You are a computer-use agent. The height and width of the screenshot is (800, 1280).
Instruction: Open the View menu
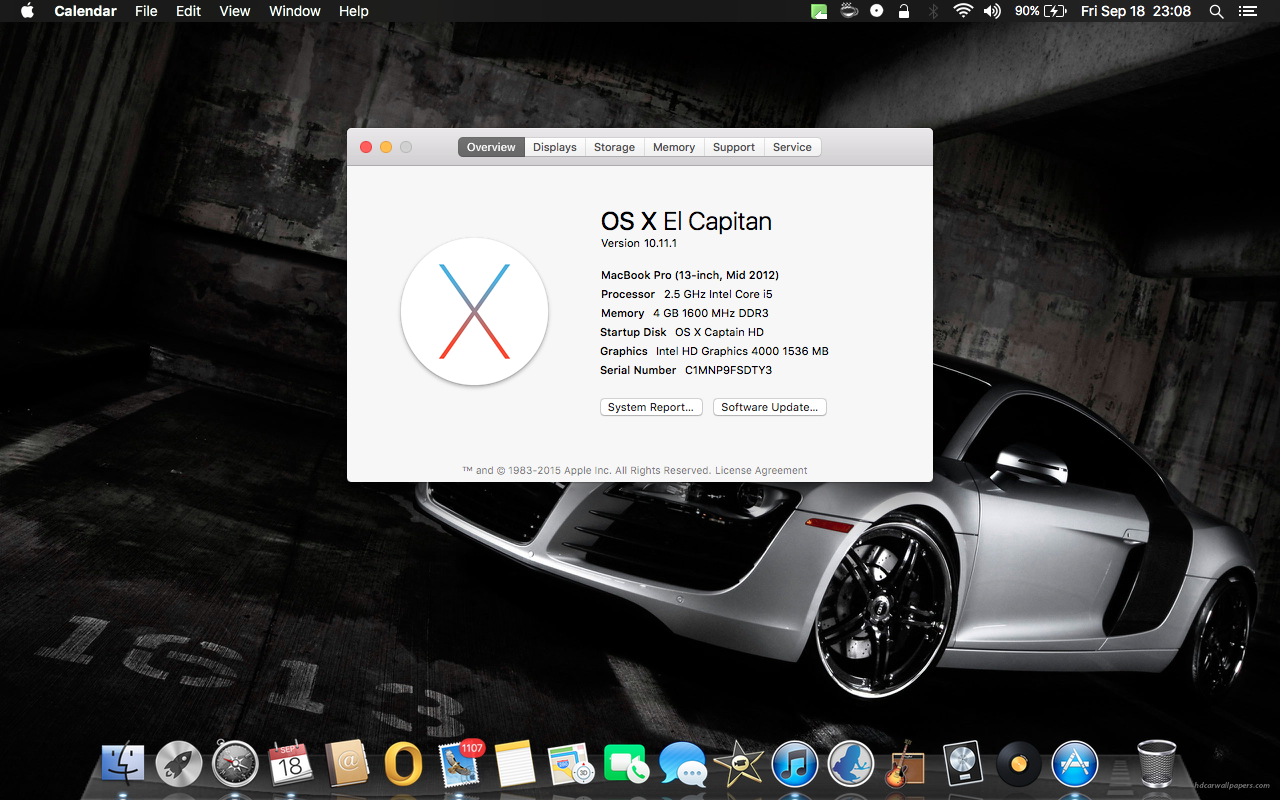[235, 11]
